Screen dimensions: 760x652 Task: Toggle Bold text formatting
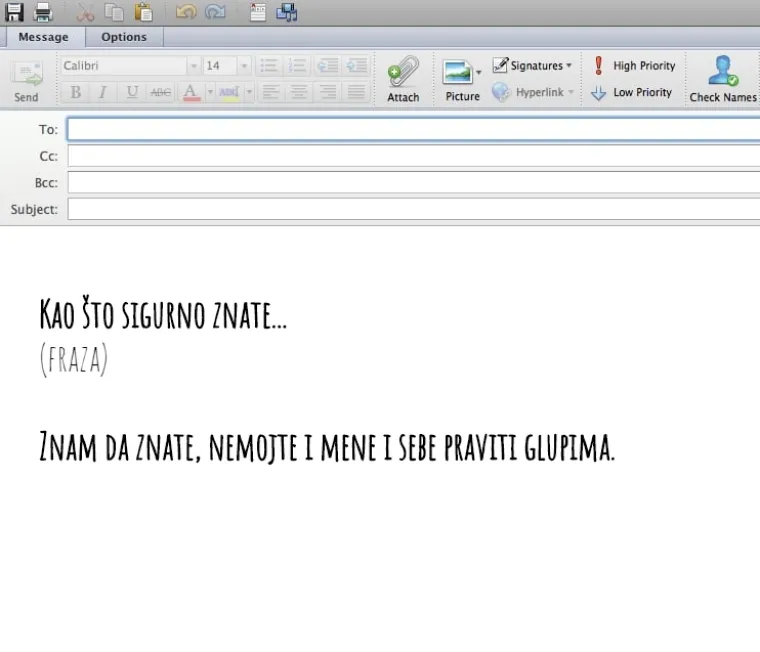tap(76, 92)
